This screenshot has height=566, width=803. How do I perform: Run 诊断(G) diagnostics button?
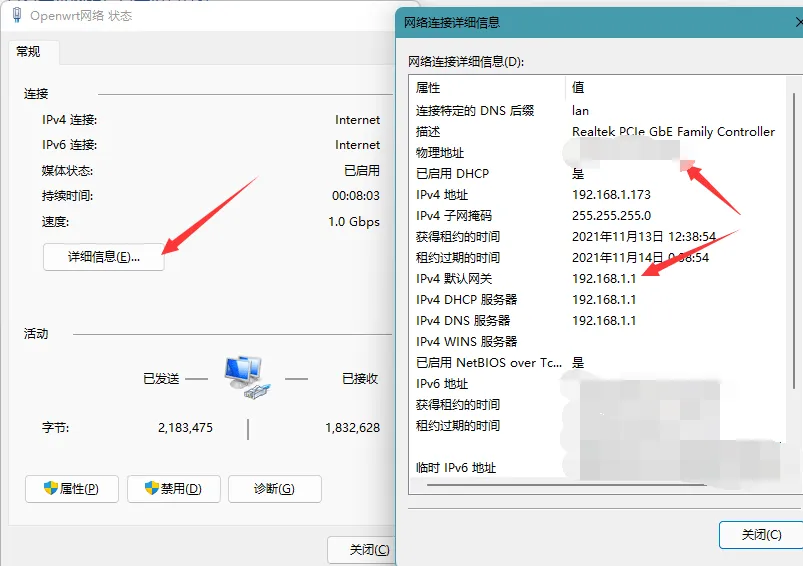tap(274, 489)
